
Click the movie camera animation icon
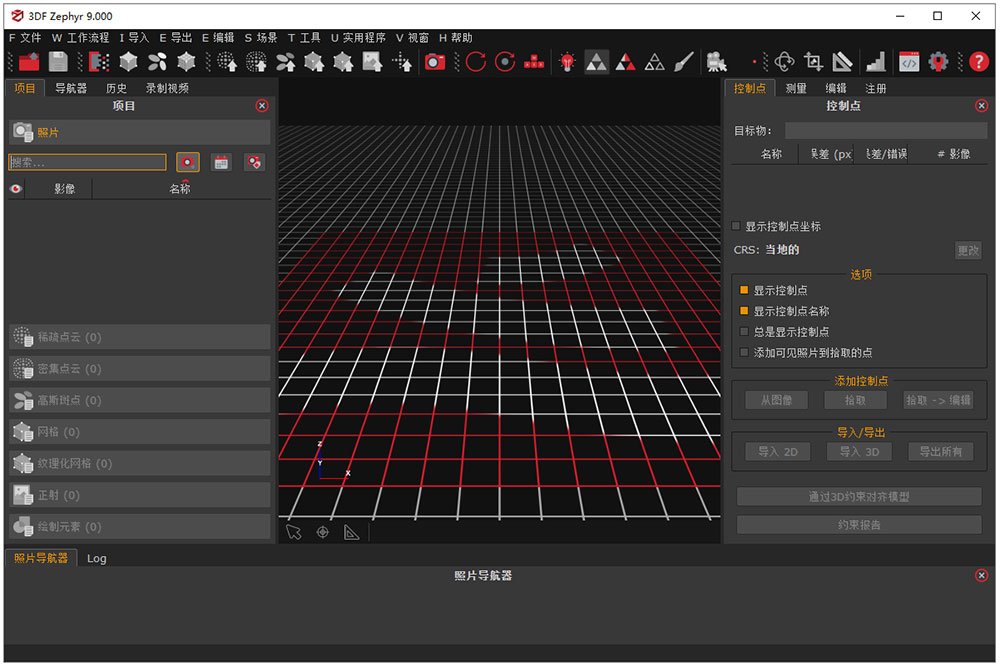click(717, 62)
